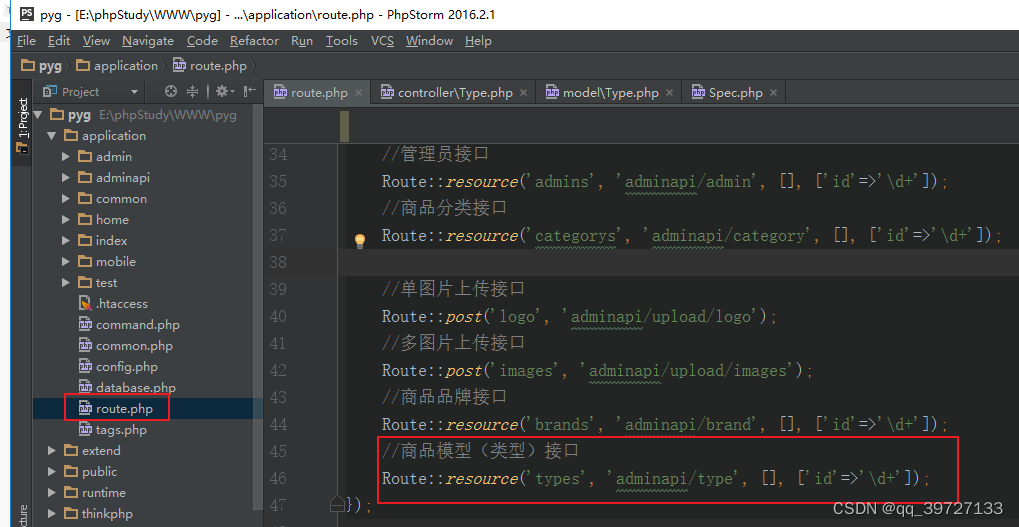Open the View menu
1019x527 pixels.
click(96, 41)
